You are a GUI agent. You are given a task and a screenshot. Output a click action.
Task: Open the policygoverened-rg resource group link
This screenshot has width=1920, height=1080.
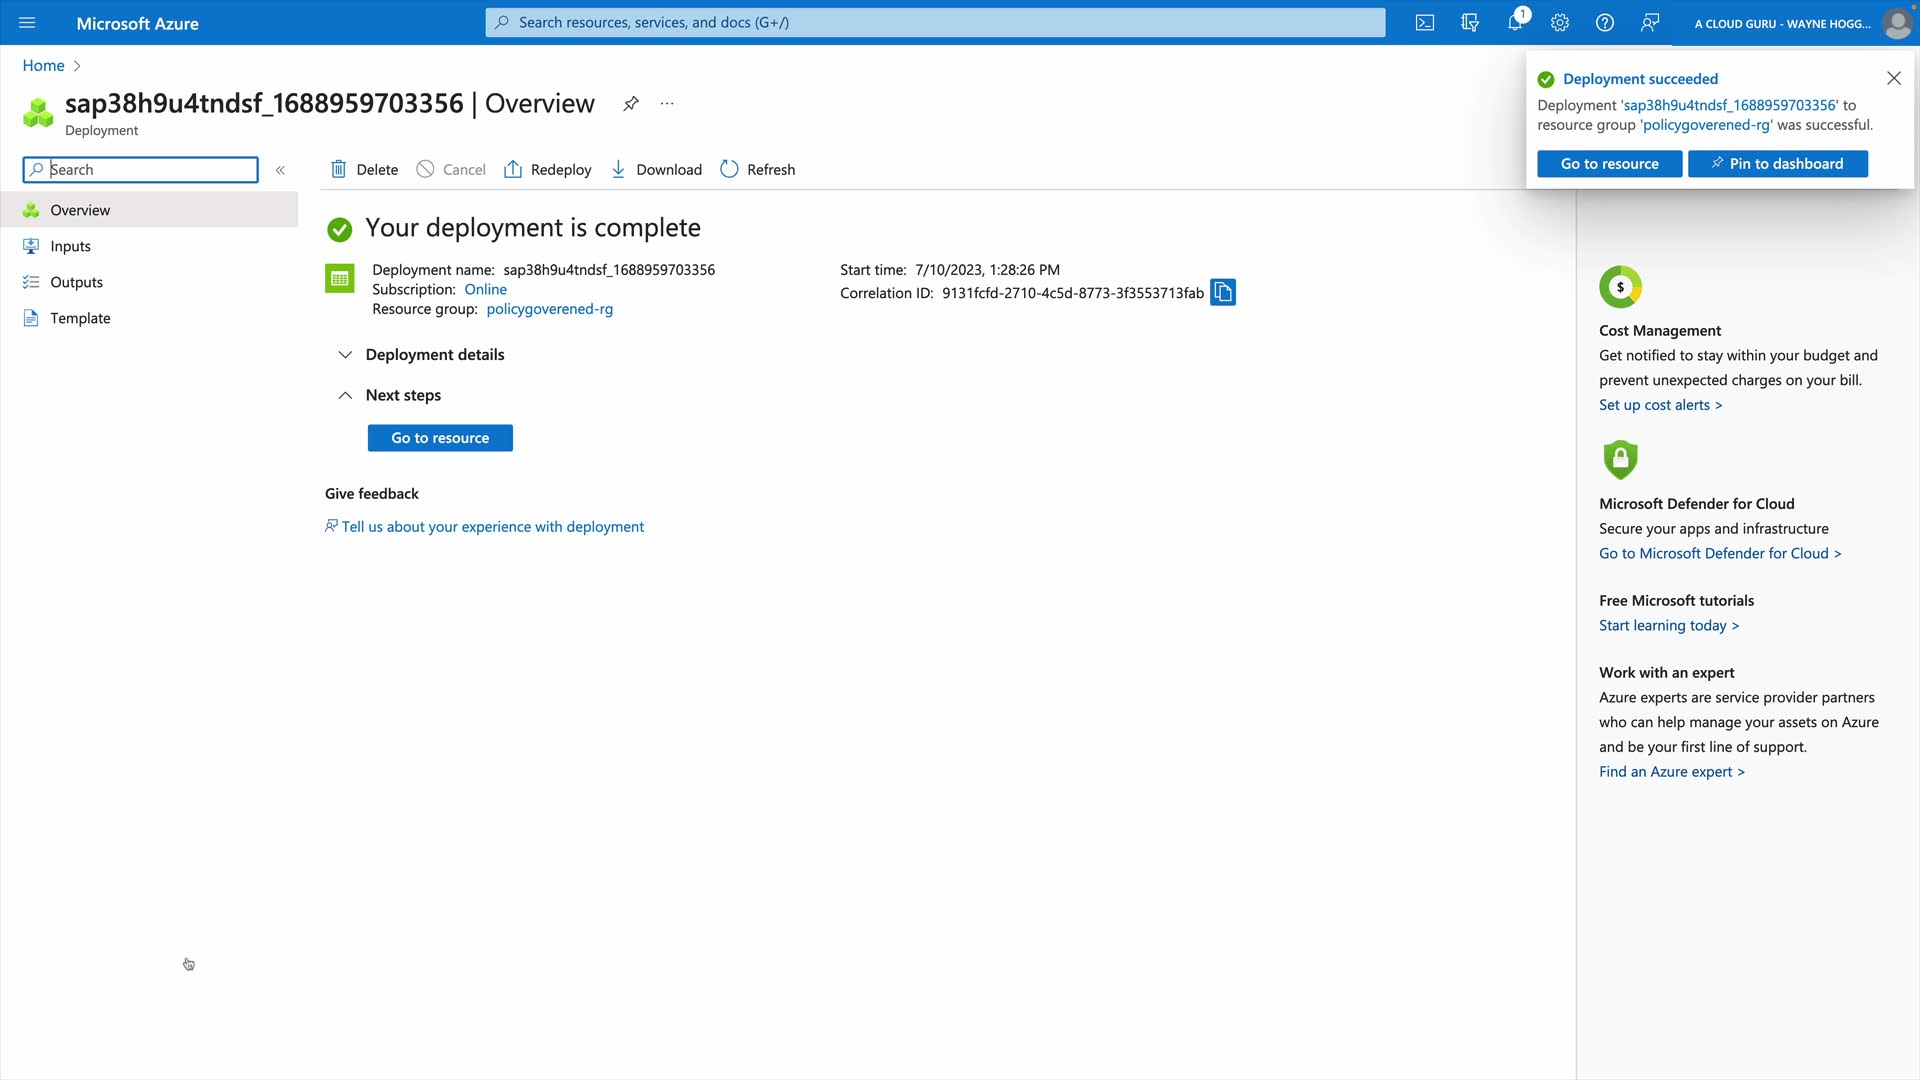(x=549, y=309)
